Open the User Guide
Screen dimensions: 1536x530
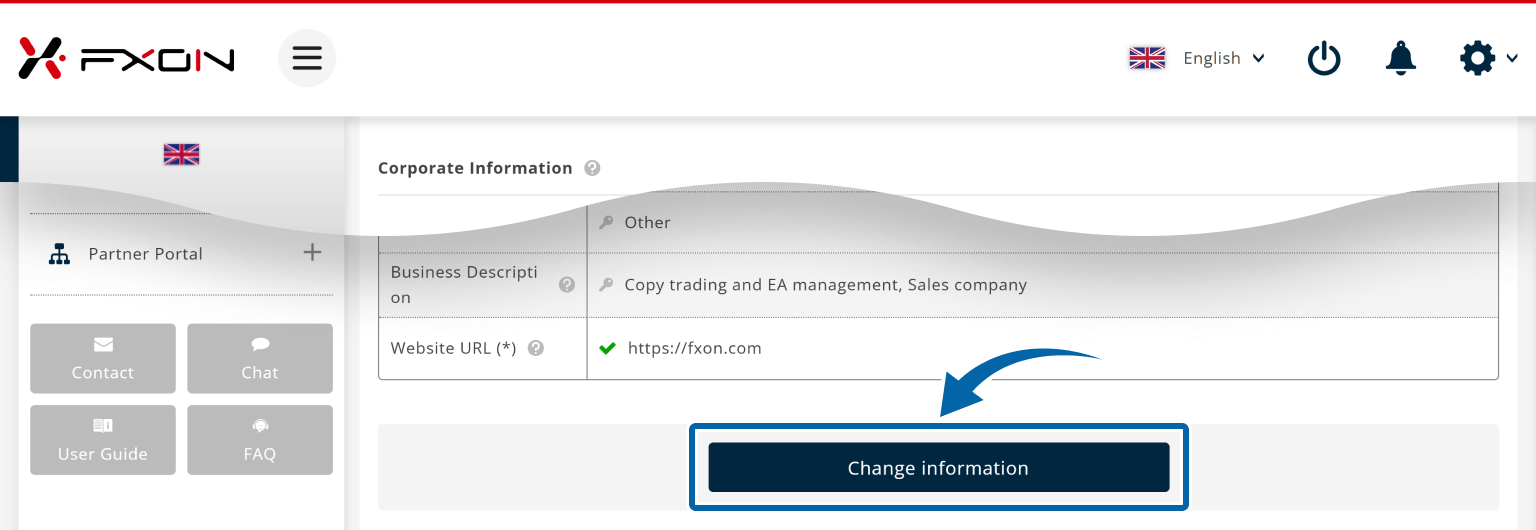pyautogui.click(x=103, y=440)
